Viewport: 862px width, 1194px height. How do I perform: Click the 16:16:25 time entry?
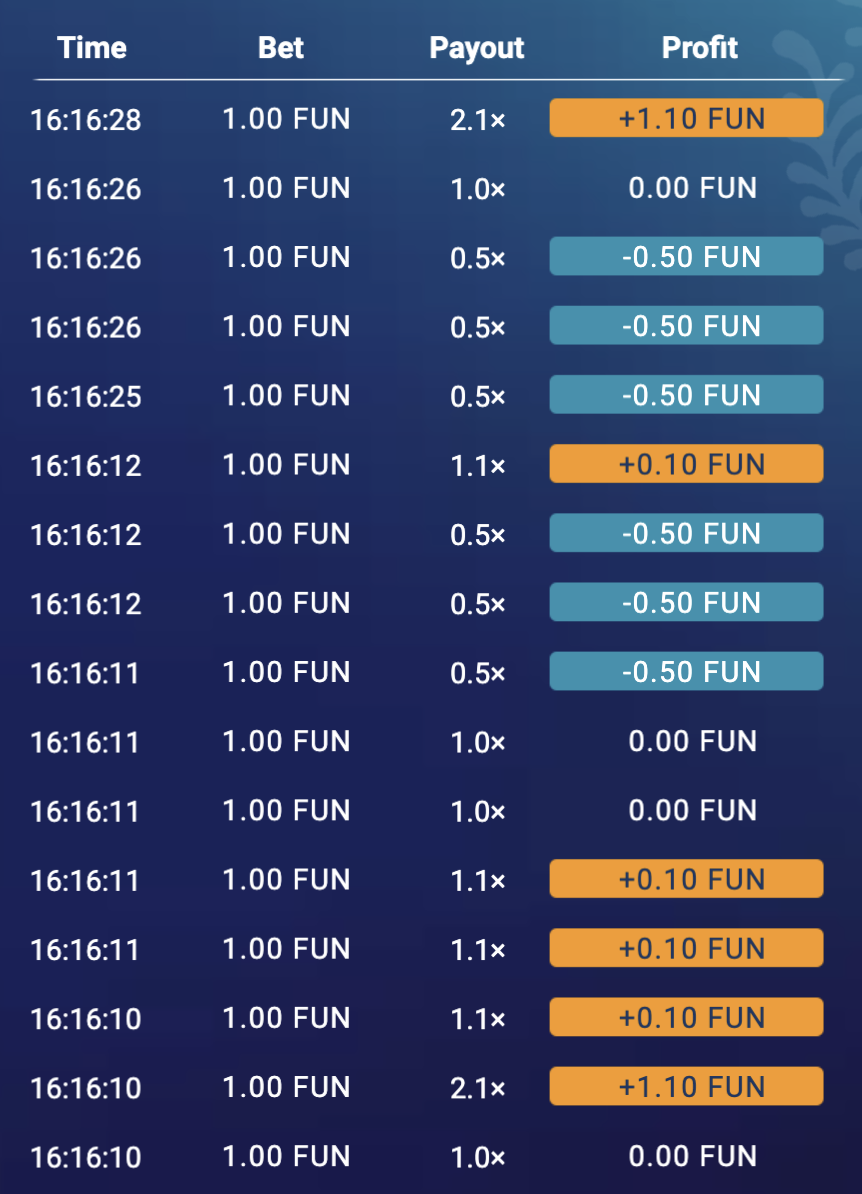[85, 397]
